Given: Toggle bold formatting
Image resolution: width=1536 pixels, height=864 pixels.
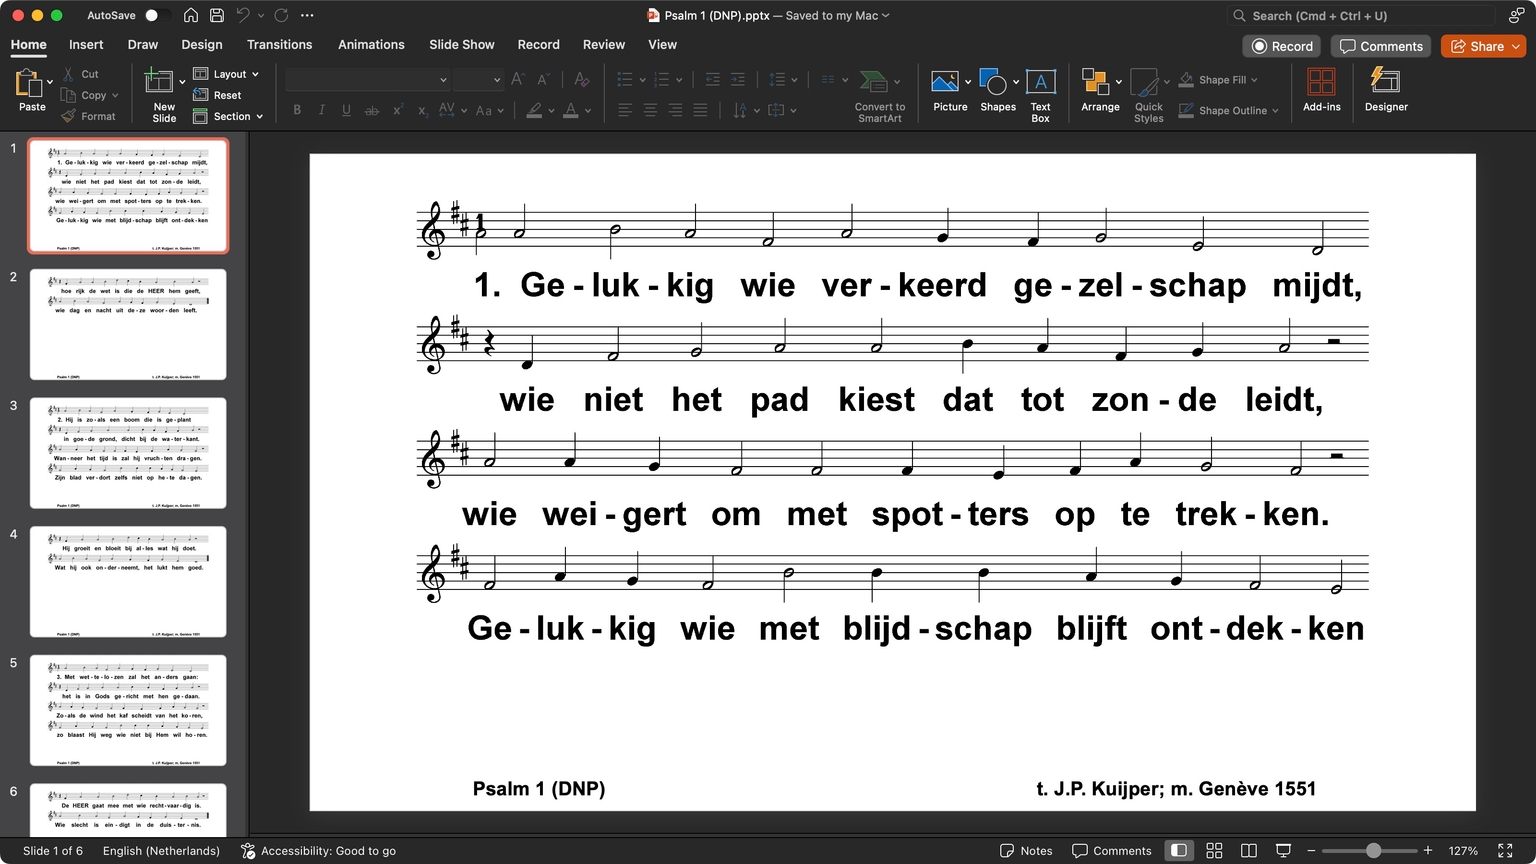Looking at the screenshot, I should pyautogui.click(x=296, y=110).
